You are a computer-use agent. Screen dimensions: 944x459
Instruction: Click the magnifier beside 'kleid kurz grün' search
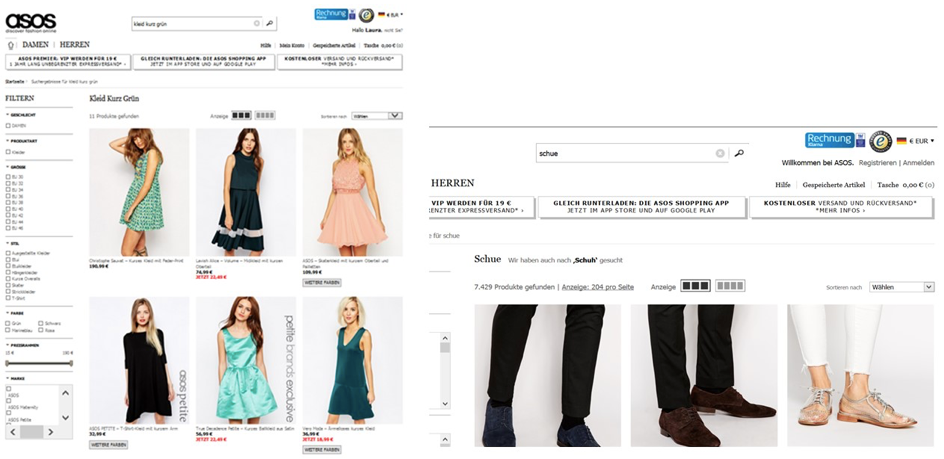coord(270,23)
